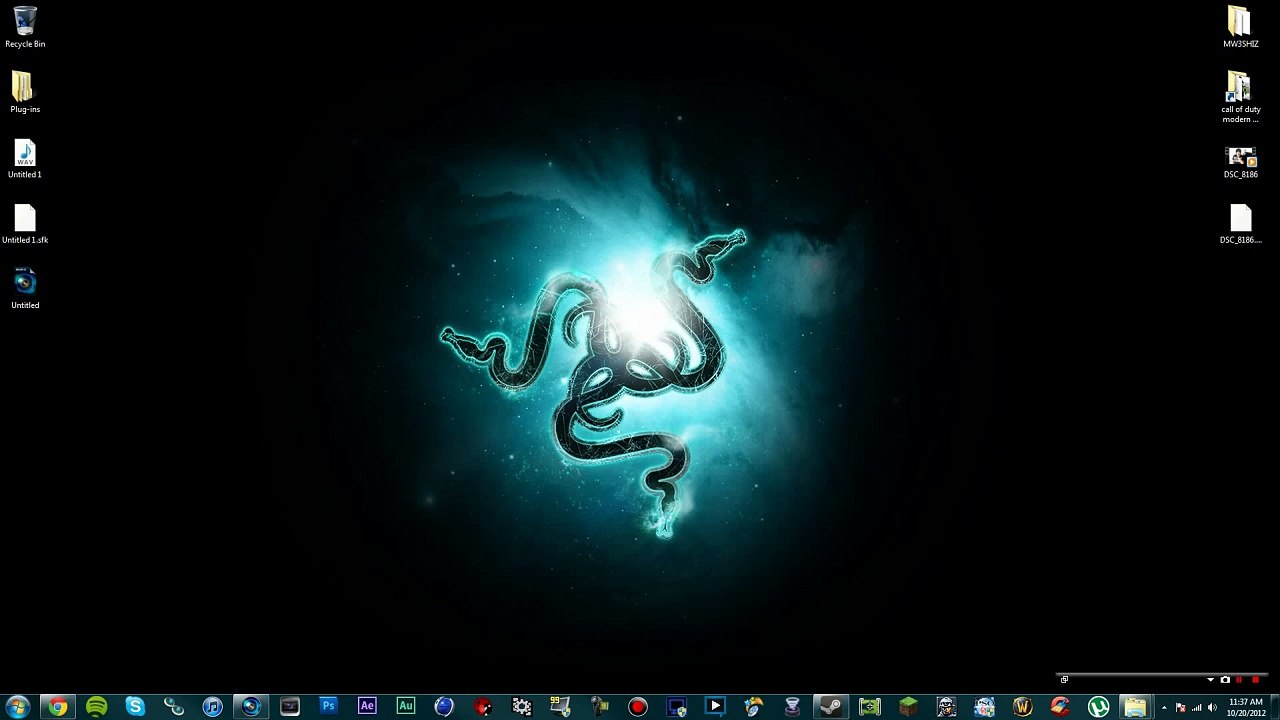Image resolution: width=1280 pixels, height=720 pixels.
Task: Open Action Center flag in system tray
Action: click(1180, 708)
